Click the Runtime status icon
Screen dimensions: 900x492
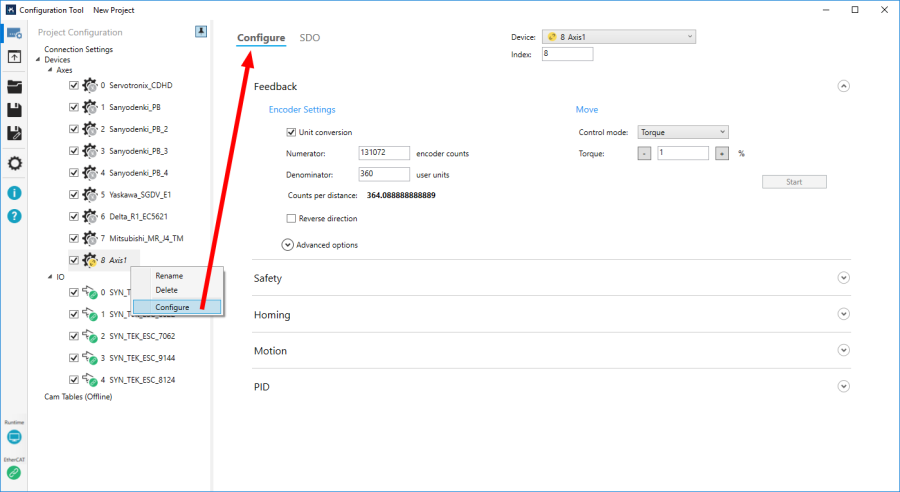click(14, 437)
